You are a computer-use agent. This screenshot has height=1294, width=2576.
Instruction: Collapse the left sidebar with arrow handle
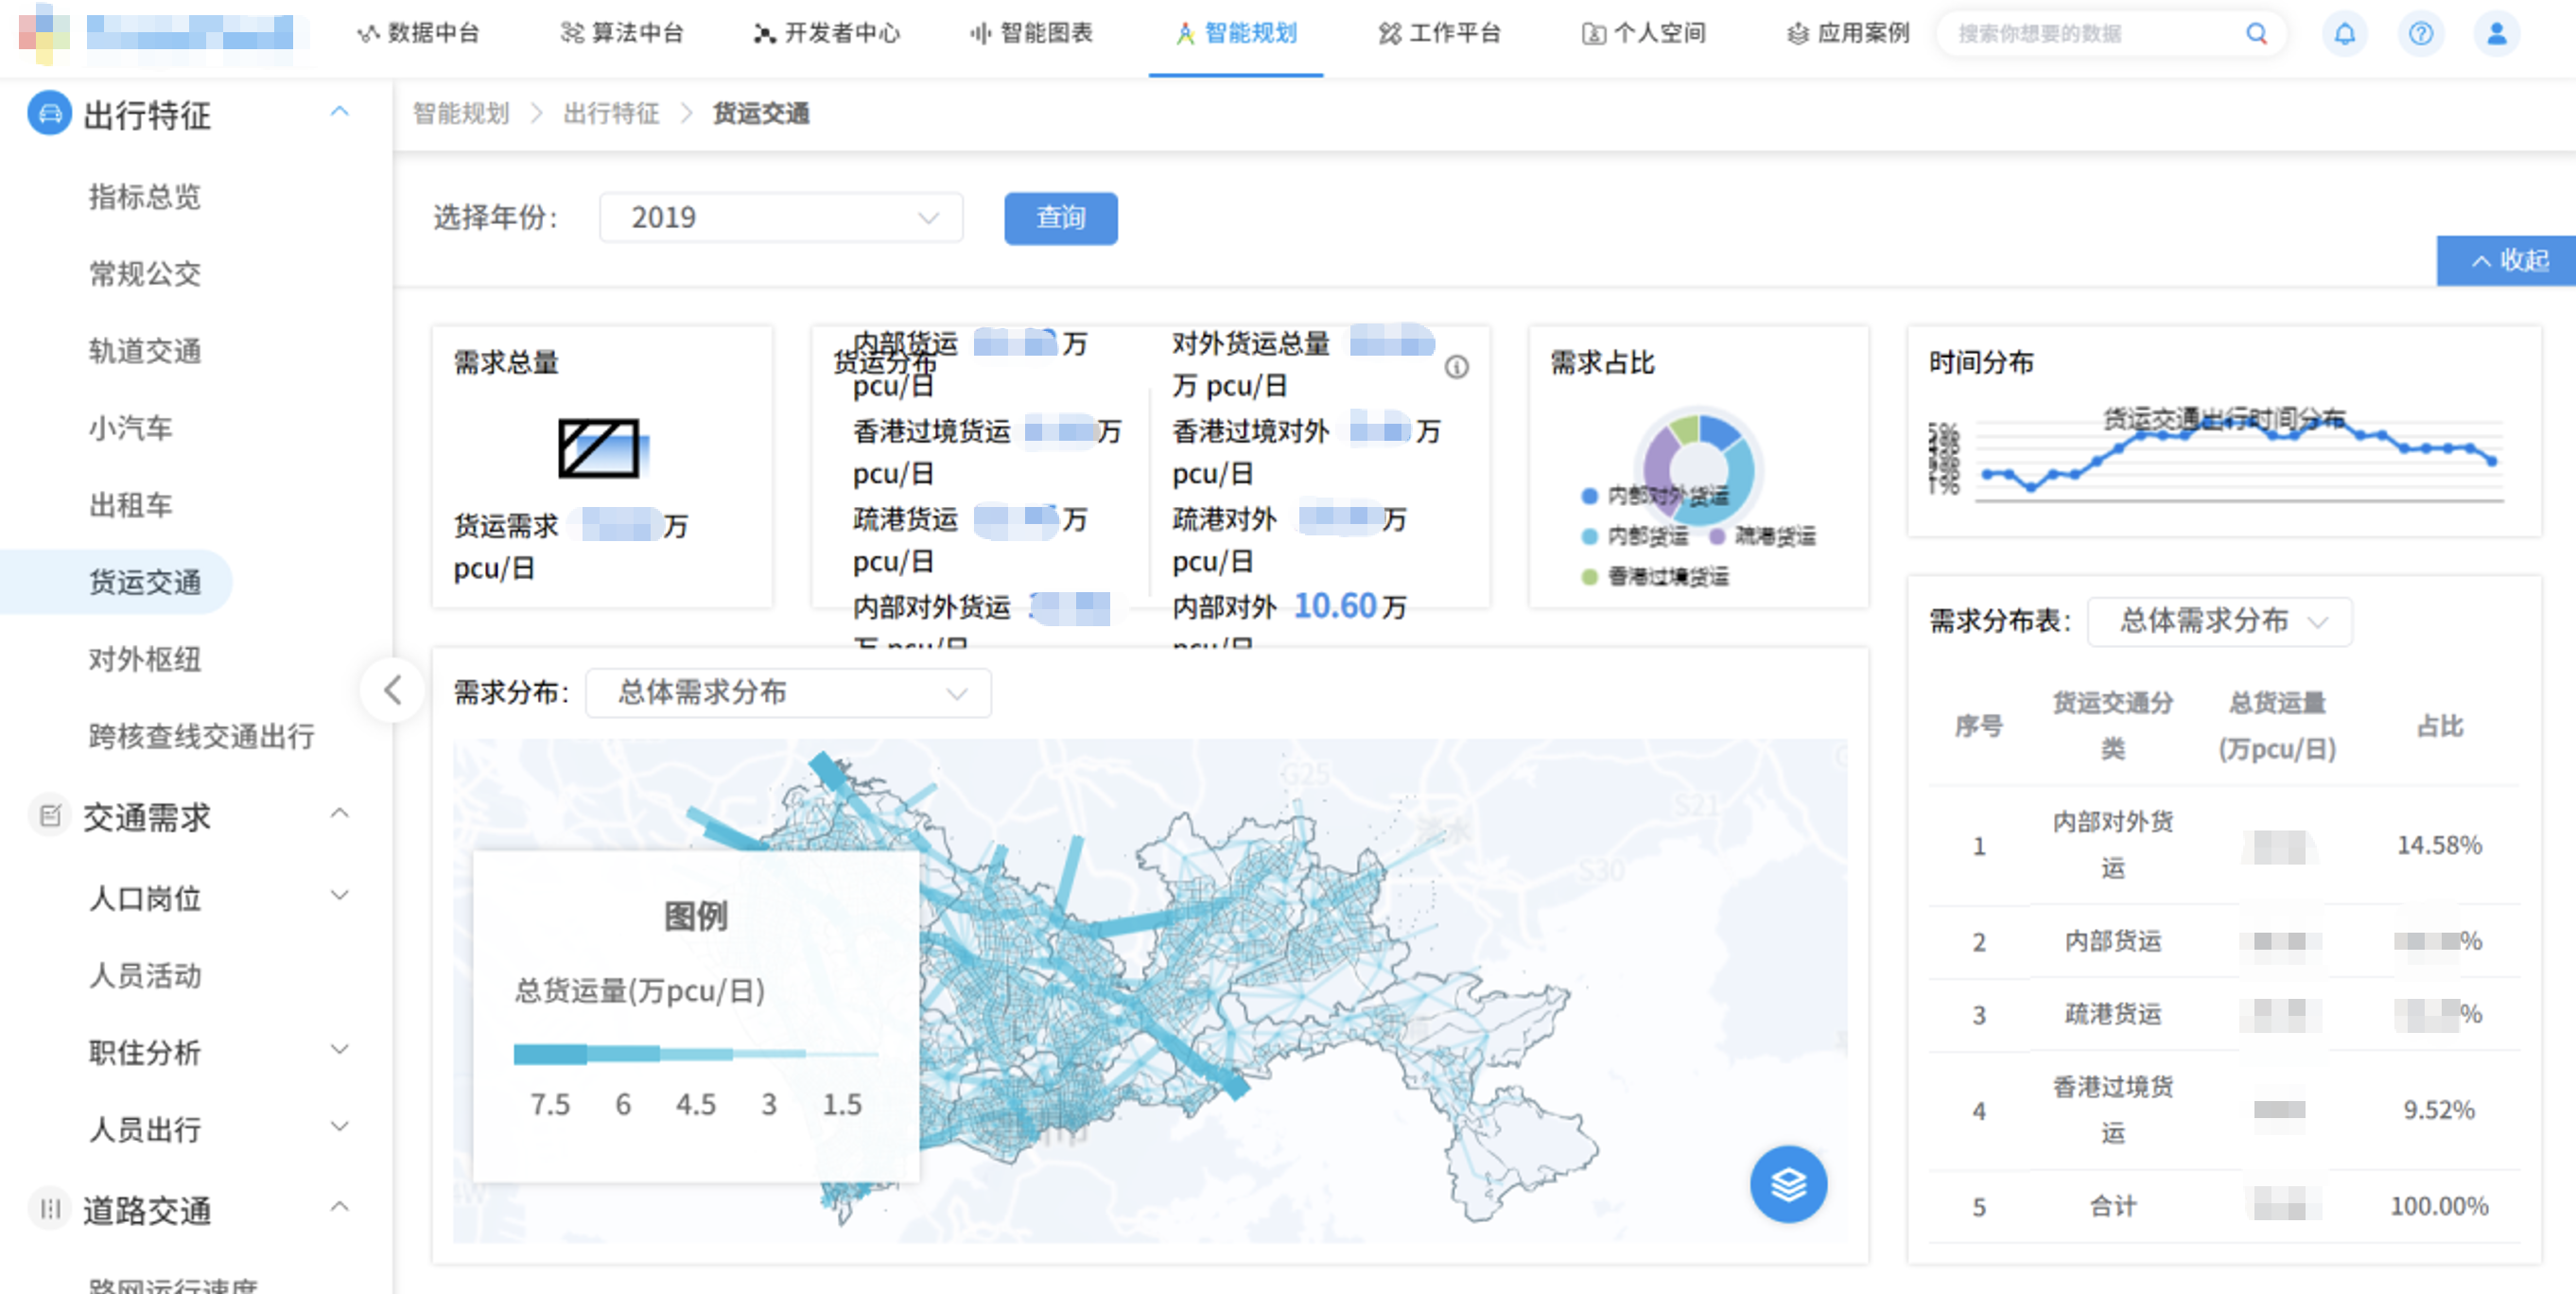click(x=393, y=689)
